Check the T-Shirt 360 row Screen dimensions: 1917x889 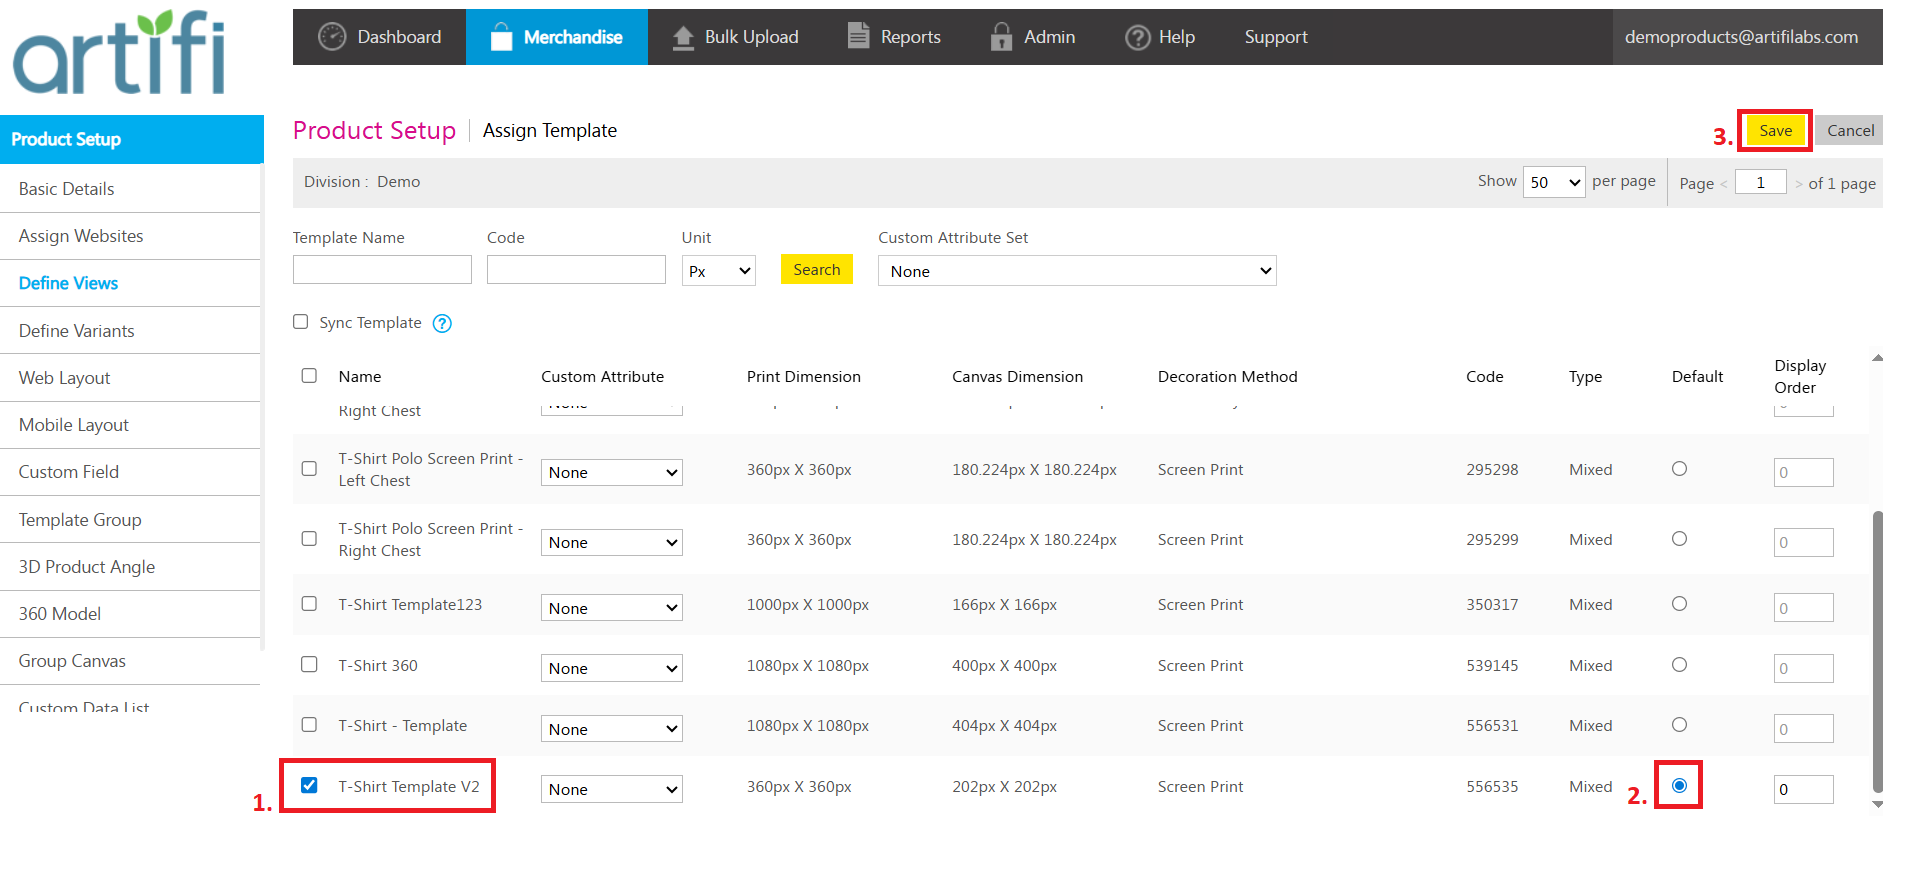309,665
